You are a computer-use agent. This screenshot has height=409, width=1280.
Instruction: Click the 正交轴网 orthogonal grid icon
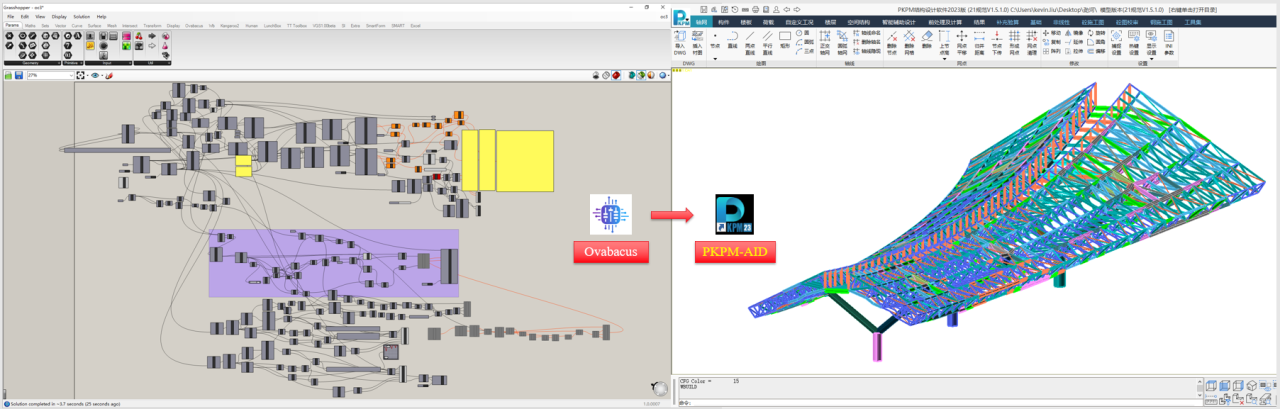[x=825, y=41]
